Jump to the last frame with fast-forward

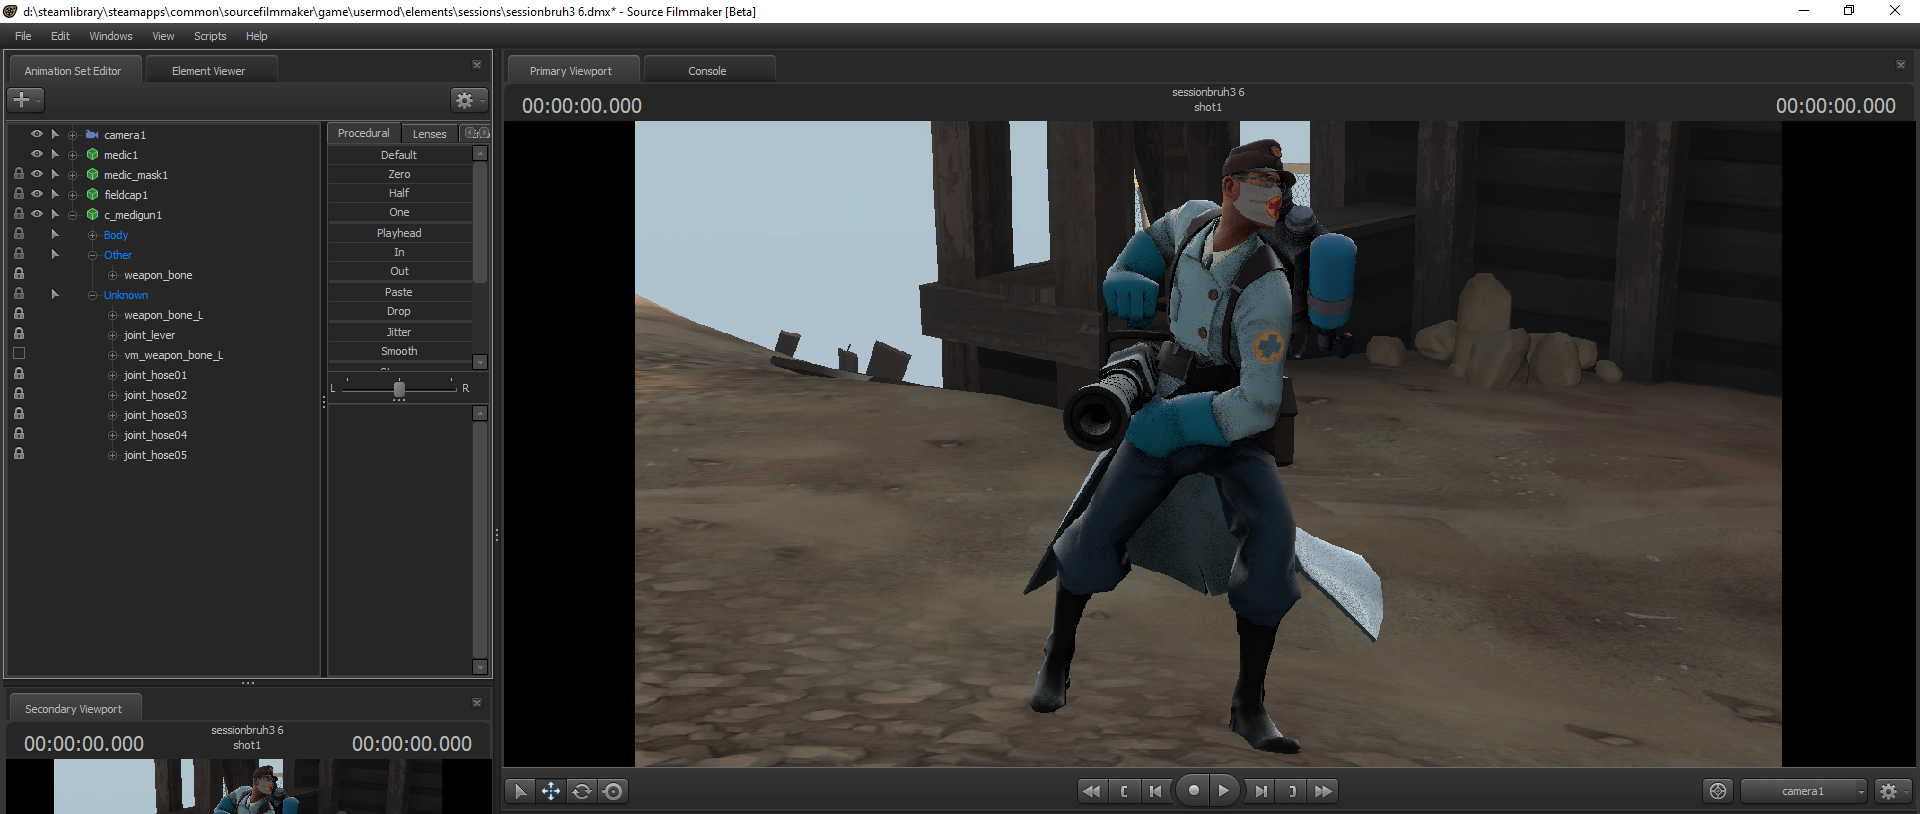tap(1324, 791)
